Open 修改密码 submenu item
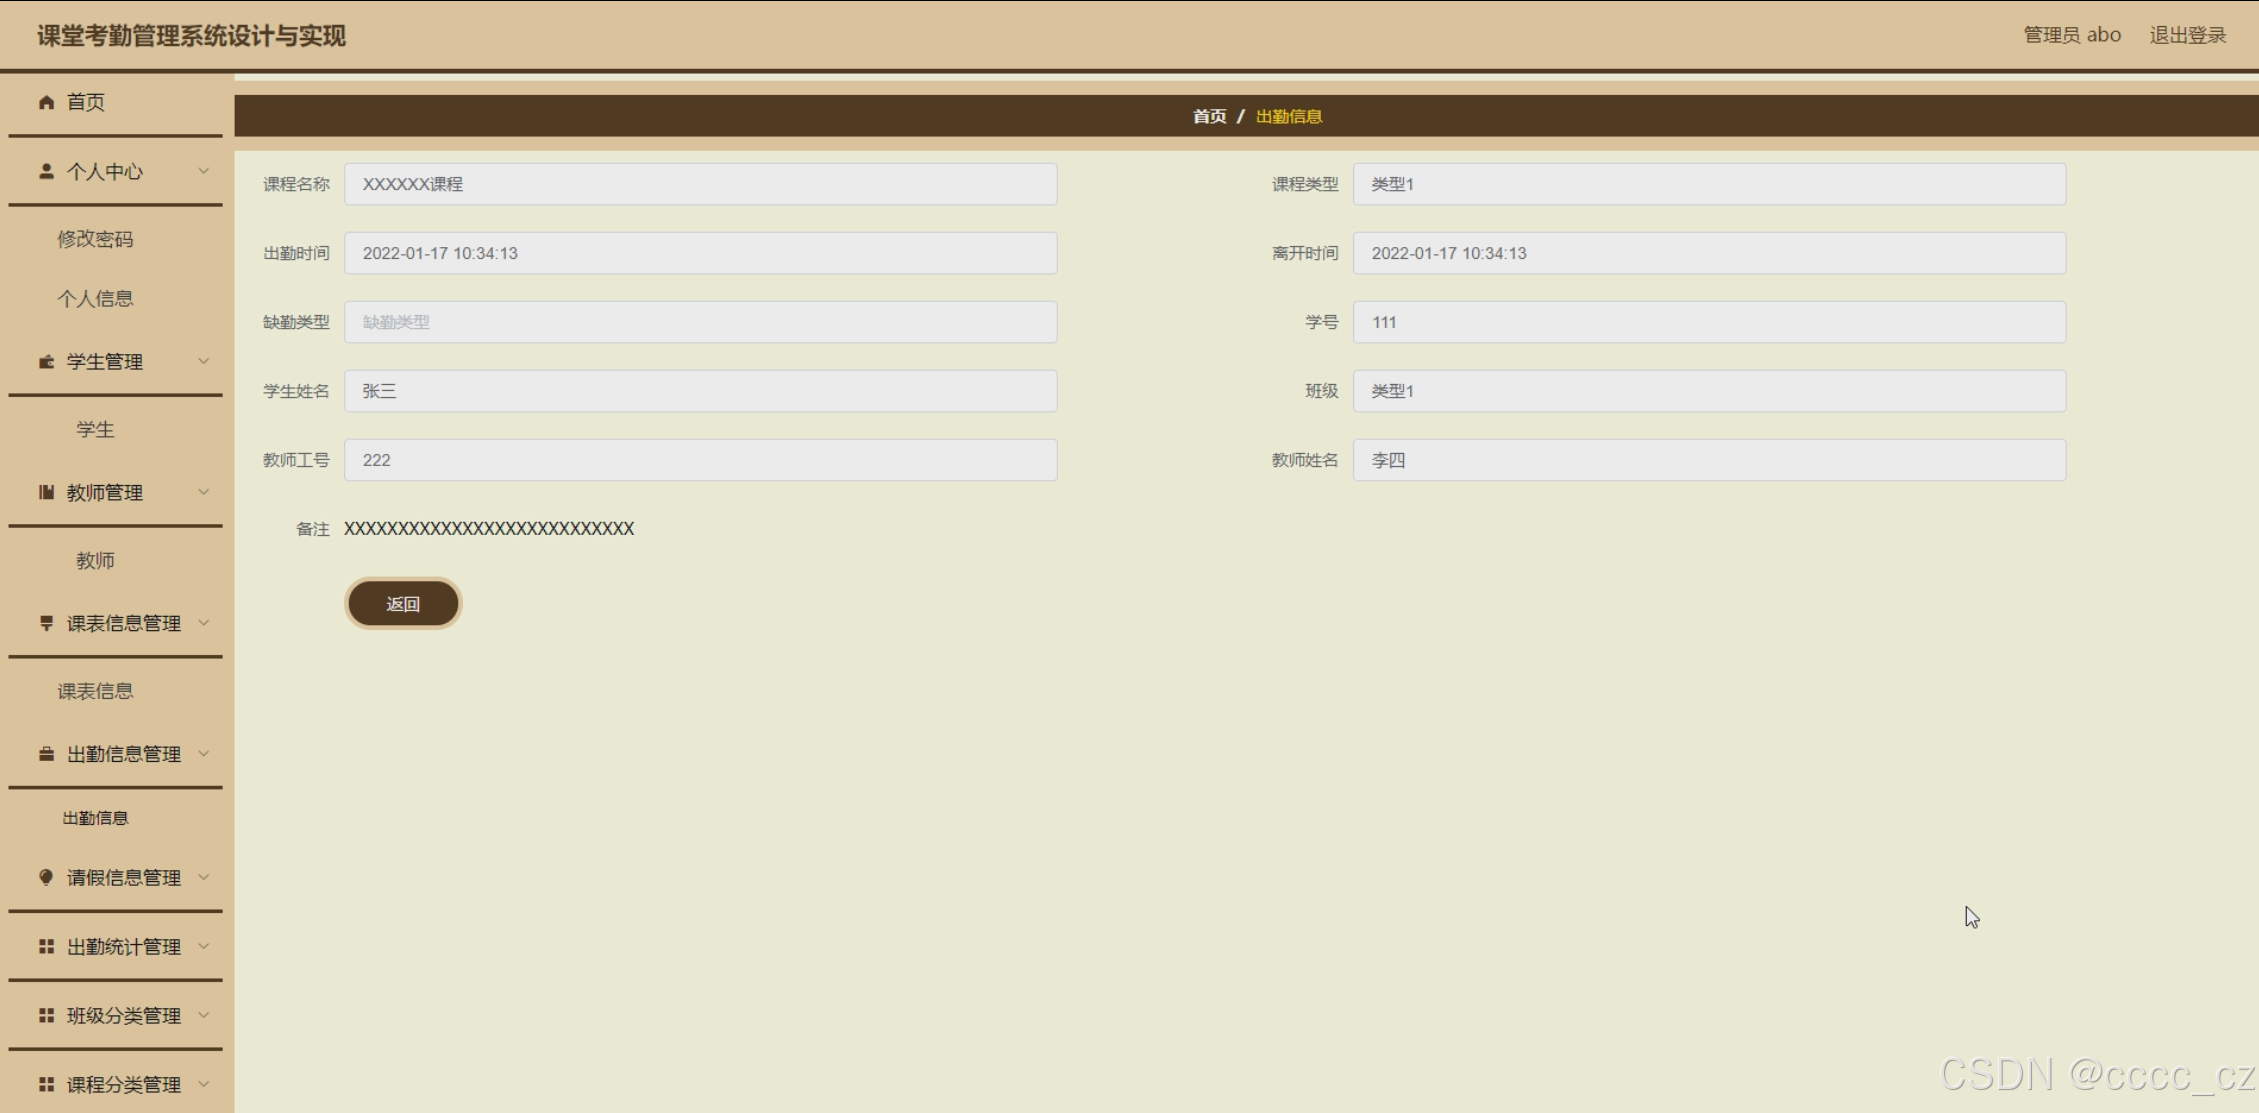2259x1113 pixels. 95,239
